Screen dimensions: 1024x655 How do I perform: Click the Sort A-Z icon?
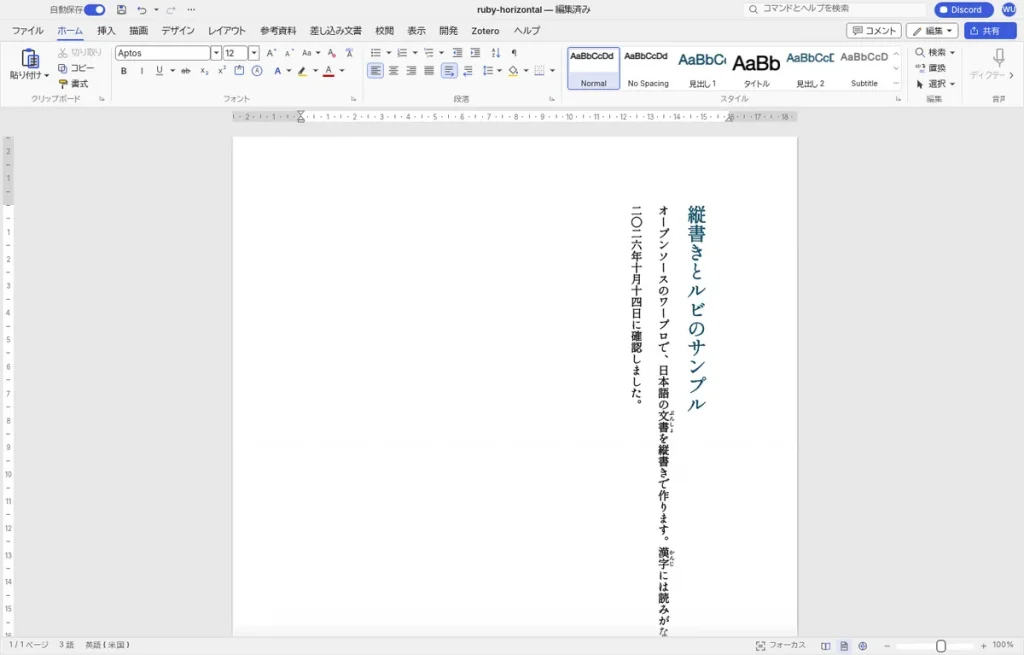[x=496, y=53]
